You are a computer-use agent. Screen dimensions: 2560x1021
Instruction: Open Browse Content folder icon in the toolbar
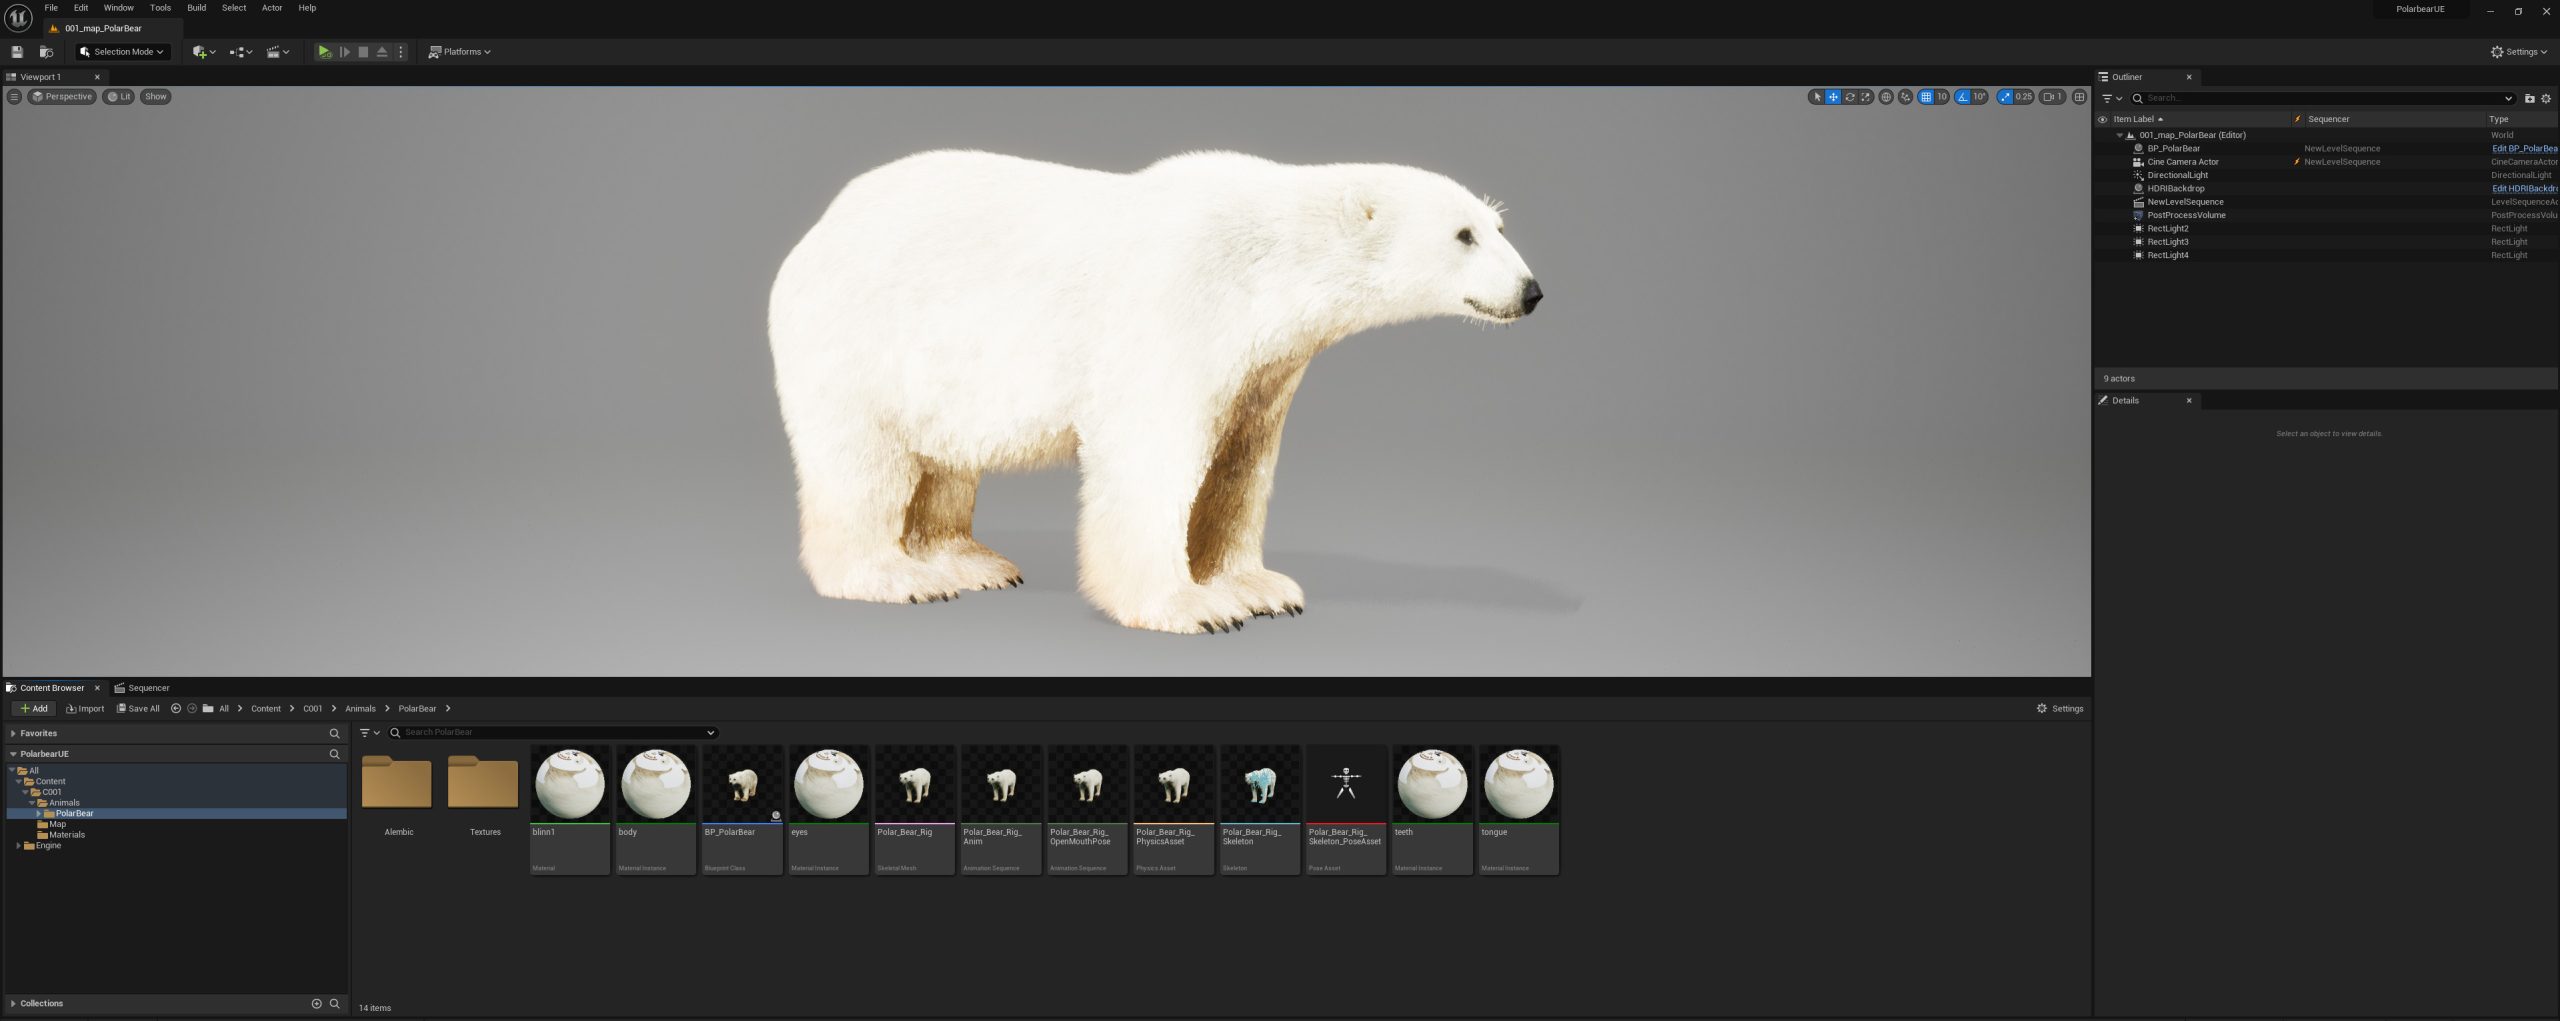[46, 52]
